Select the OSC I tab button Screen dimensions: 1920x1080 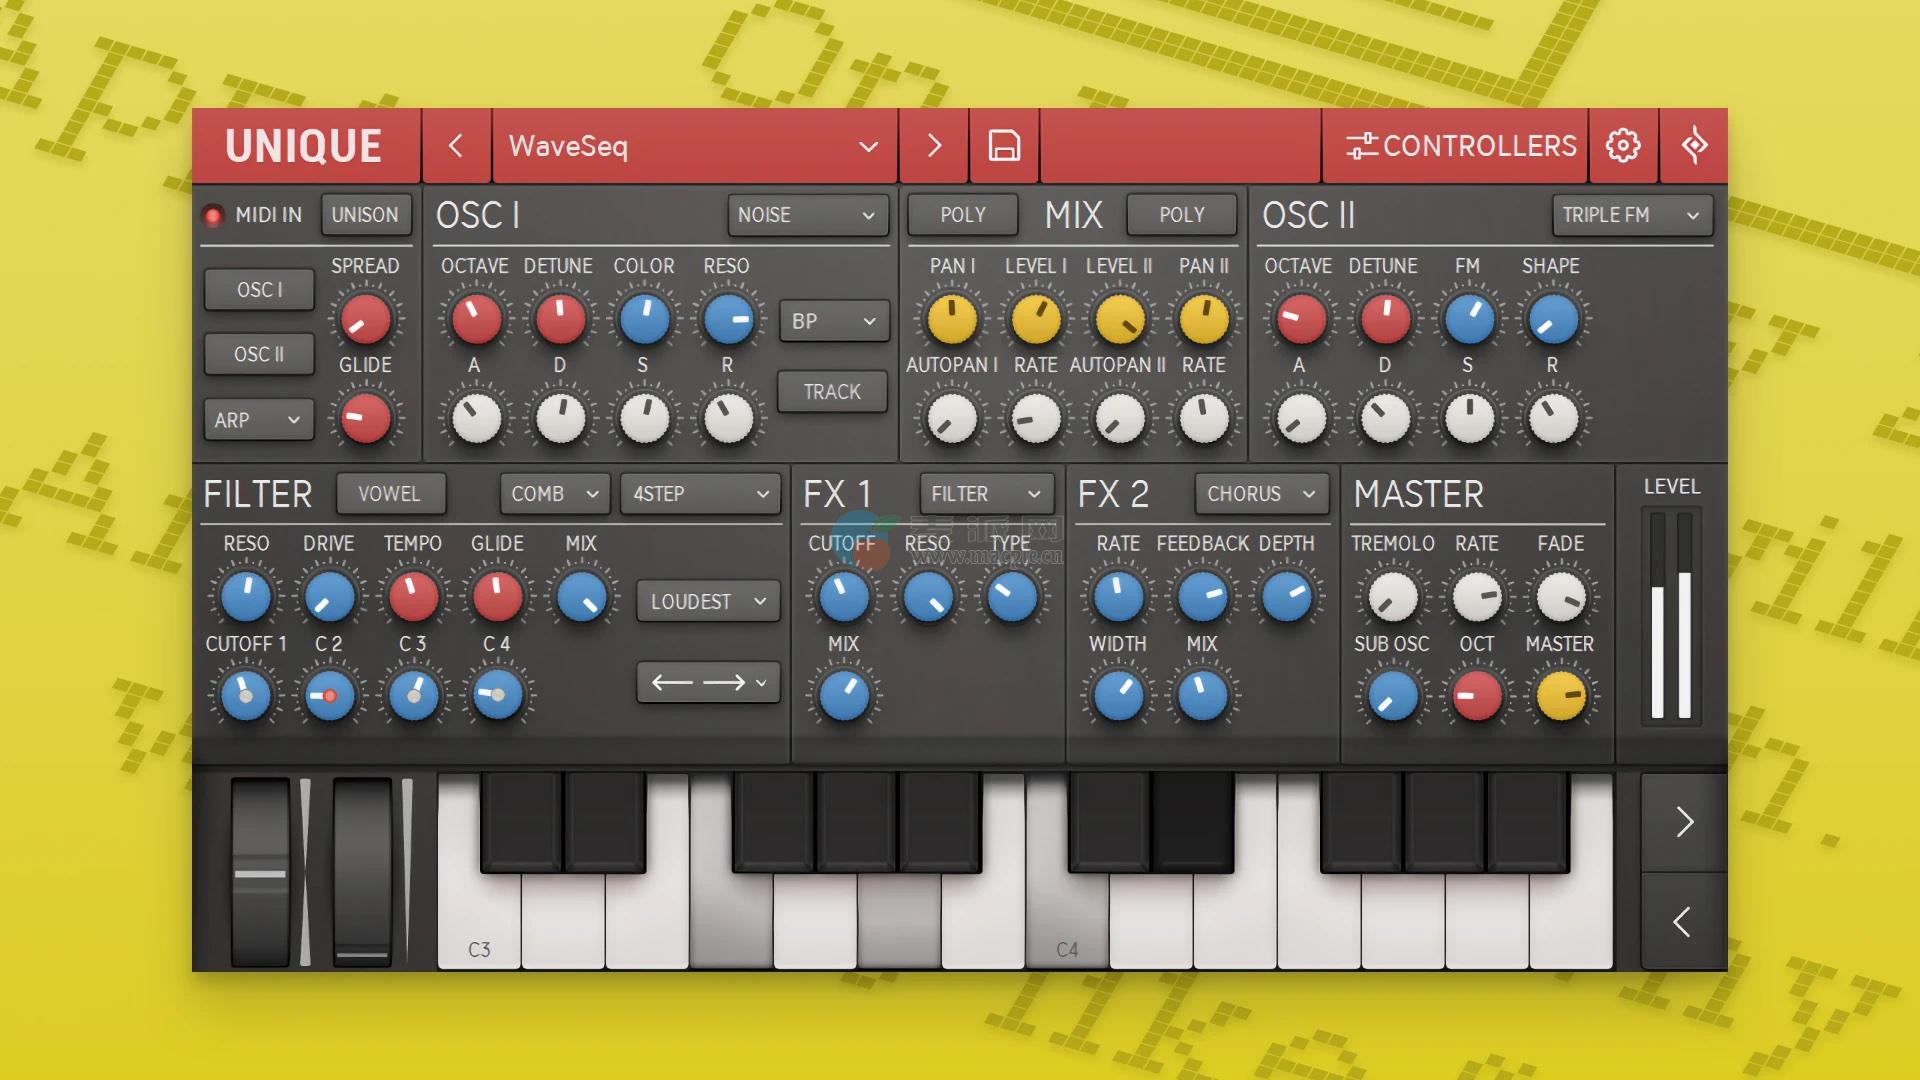pos(259,290)
